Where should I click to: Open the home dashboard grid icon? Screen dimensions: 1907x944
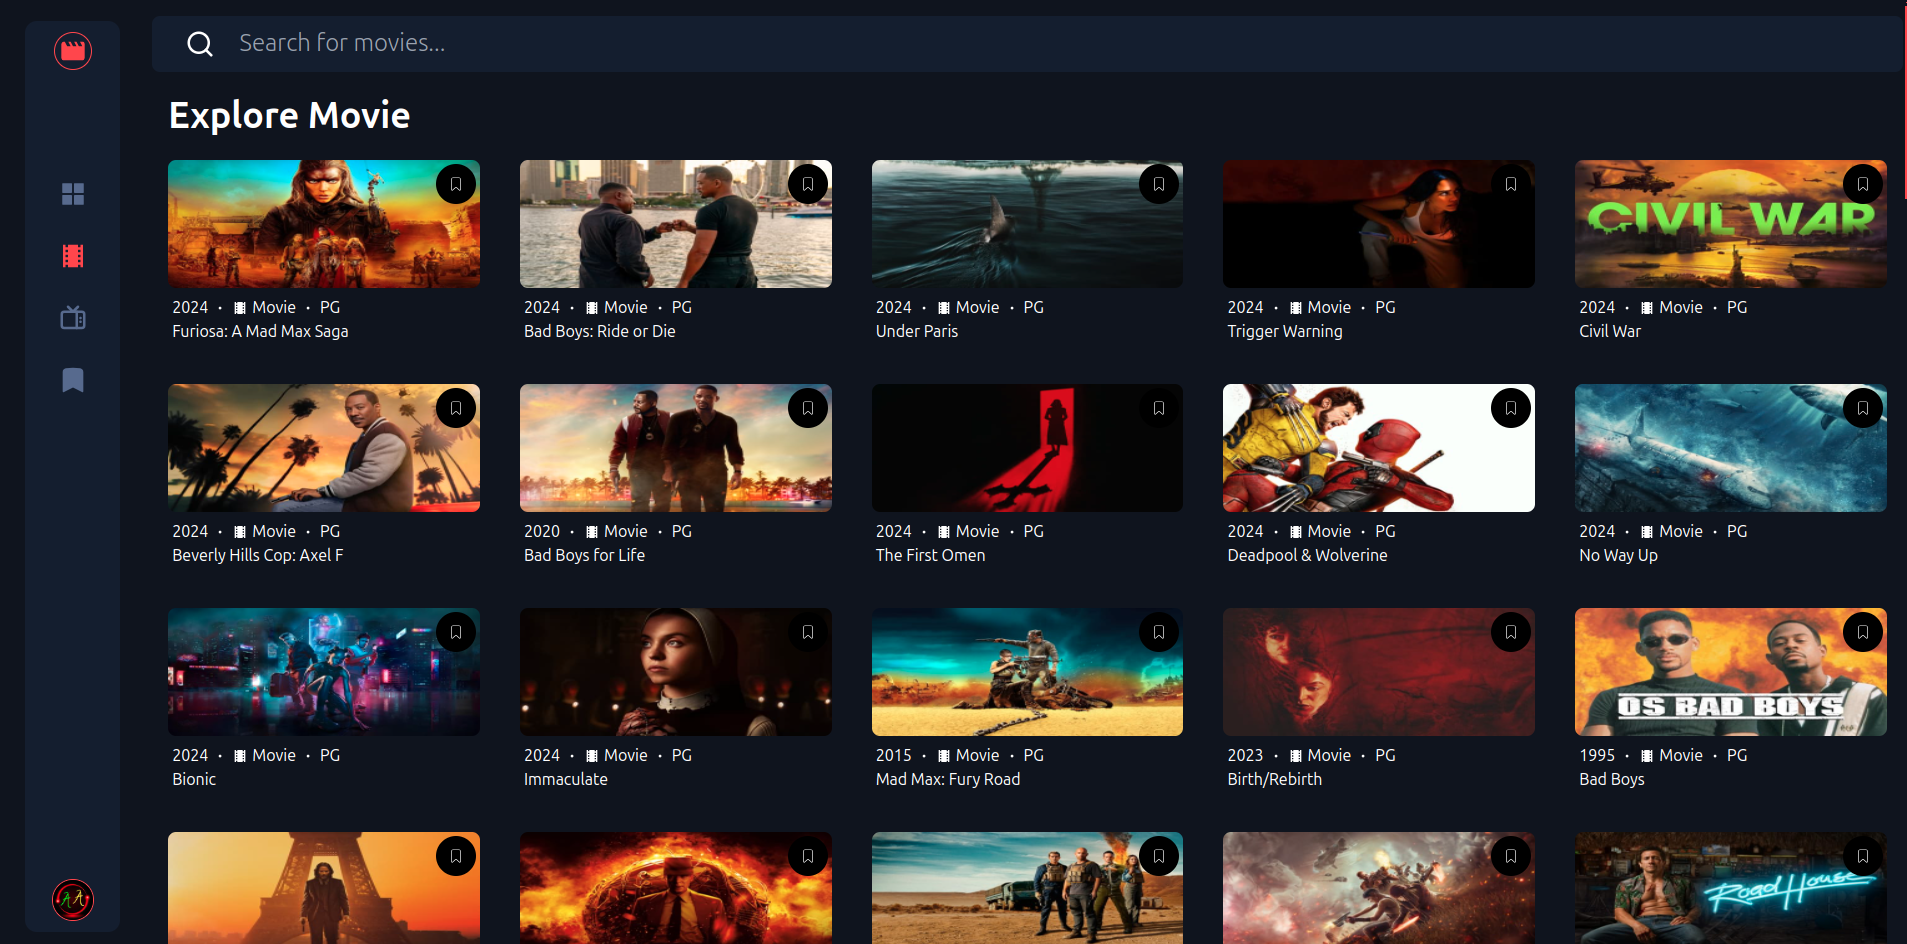click(73, 194)
